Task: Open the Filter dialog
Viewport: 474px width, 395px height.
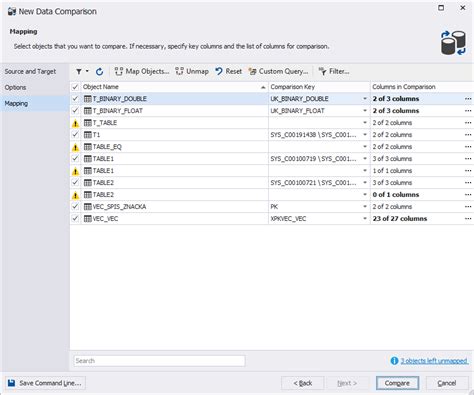Action: (x=334, y=71)
